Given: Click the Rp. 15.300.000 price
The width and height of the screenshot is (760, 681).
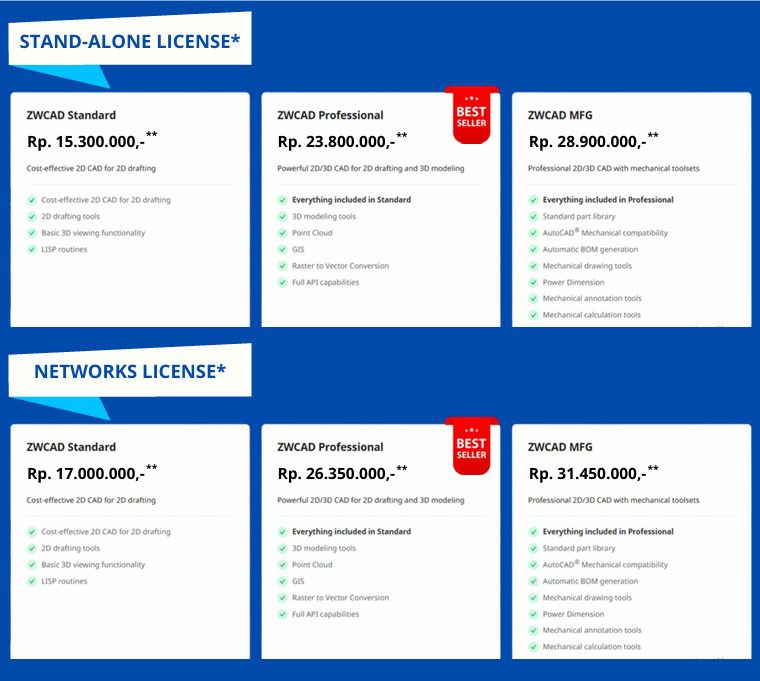Looking at the screenshot, I should pyautogui.click(x=92, y=141).
